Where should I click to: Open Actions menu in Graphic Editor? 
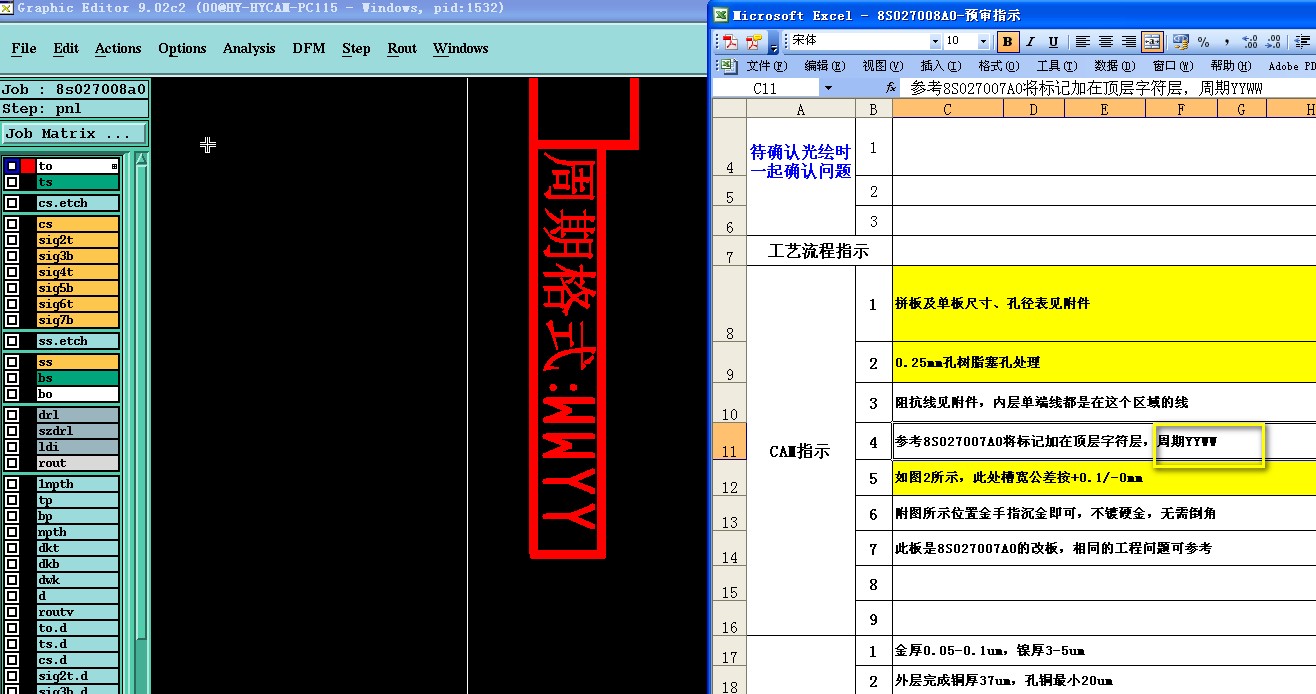point(118,48)
